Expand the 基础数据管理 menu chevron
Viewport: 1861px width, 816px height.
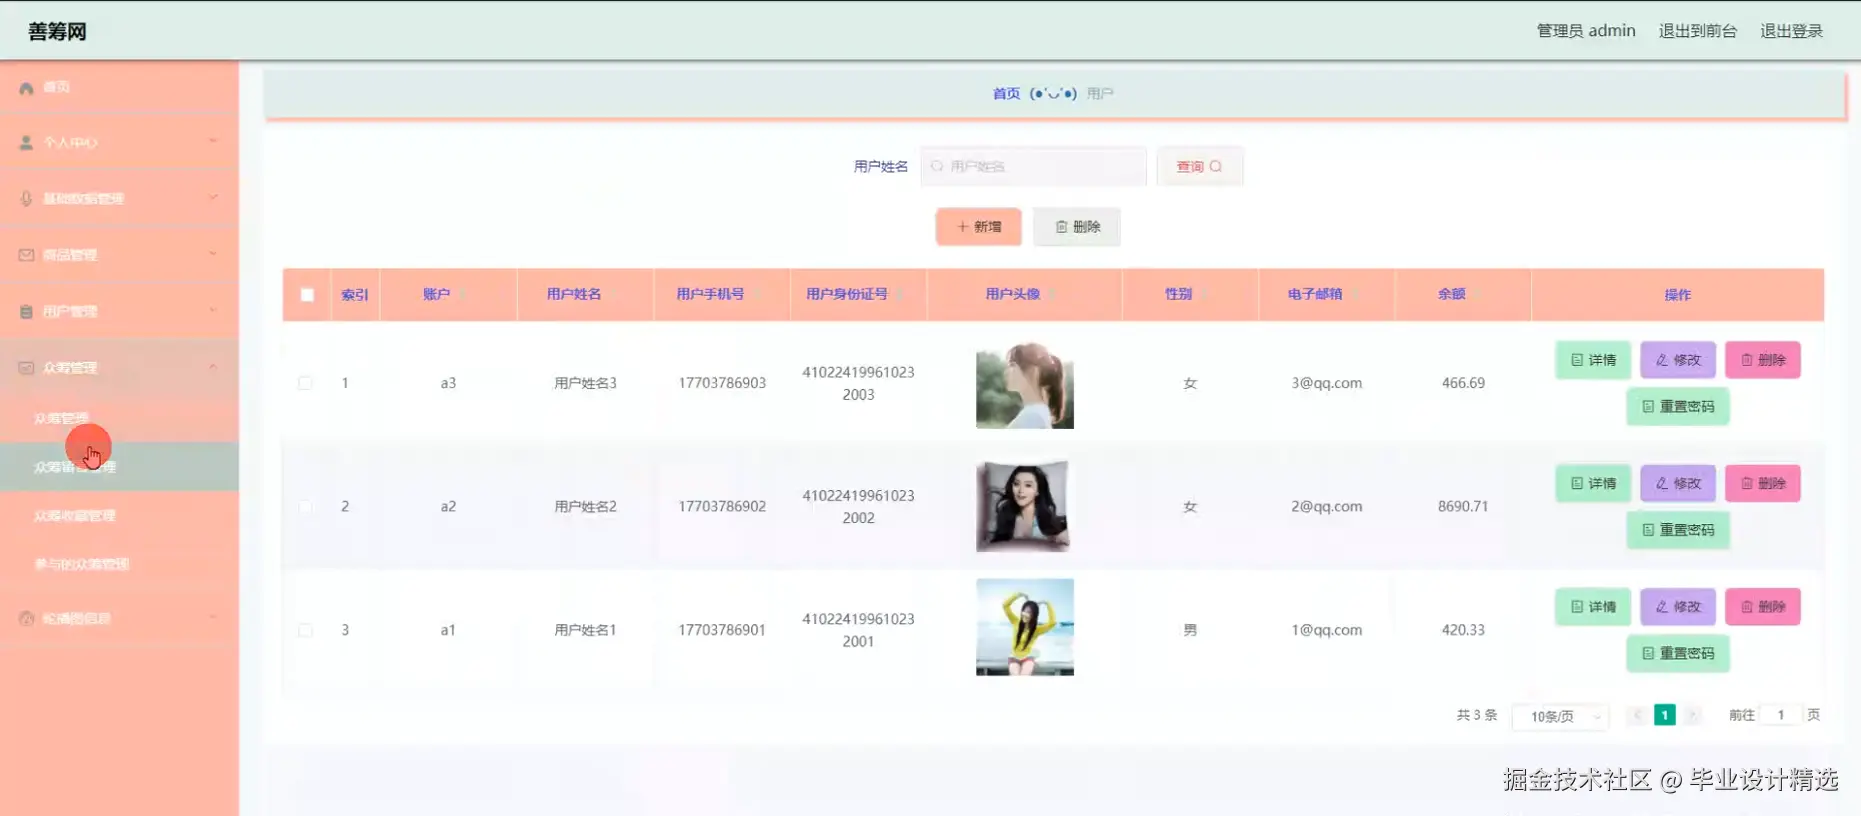coord(213,198)
